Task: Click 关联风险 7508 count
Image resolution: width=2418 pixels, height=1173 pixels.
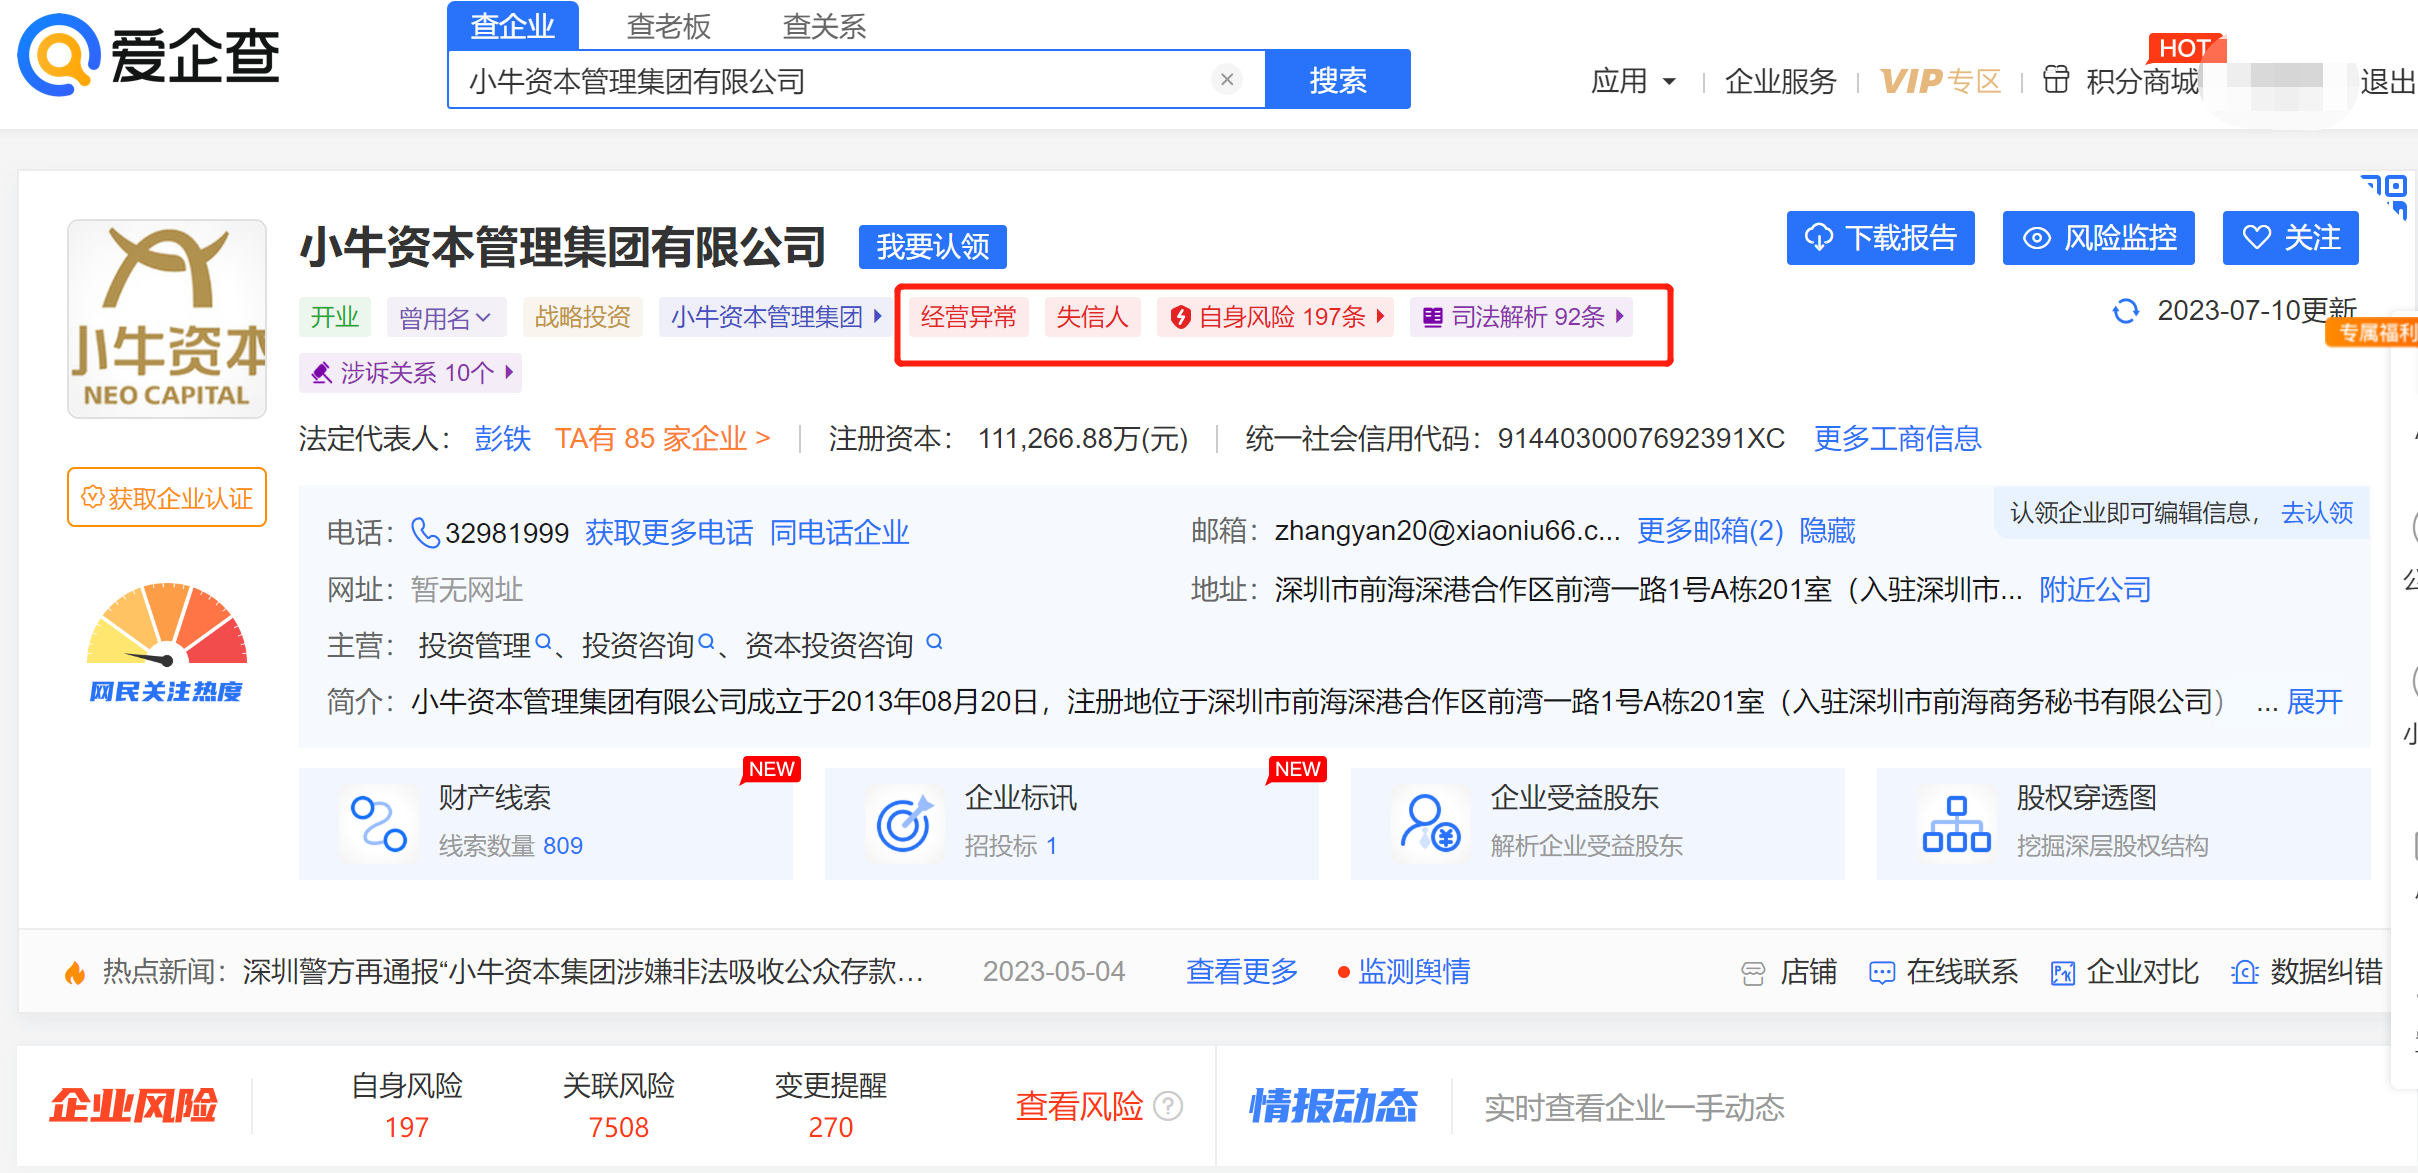Action: point(618,1127)
